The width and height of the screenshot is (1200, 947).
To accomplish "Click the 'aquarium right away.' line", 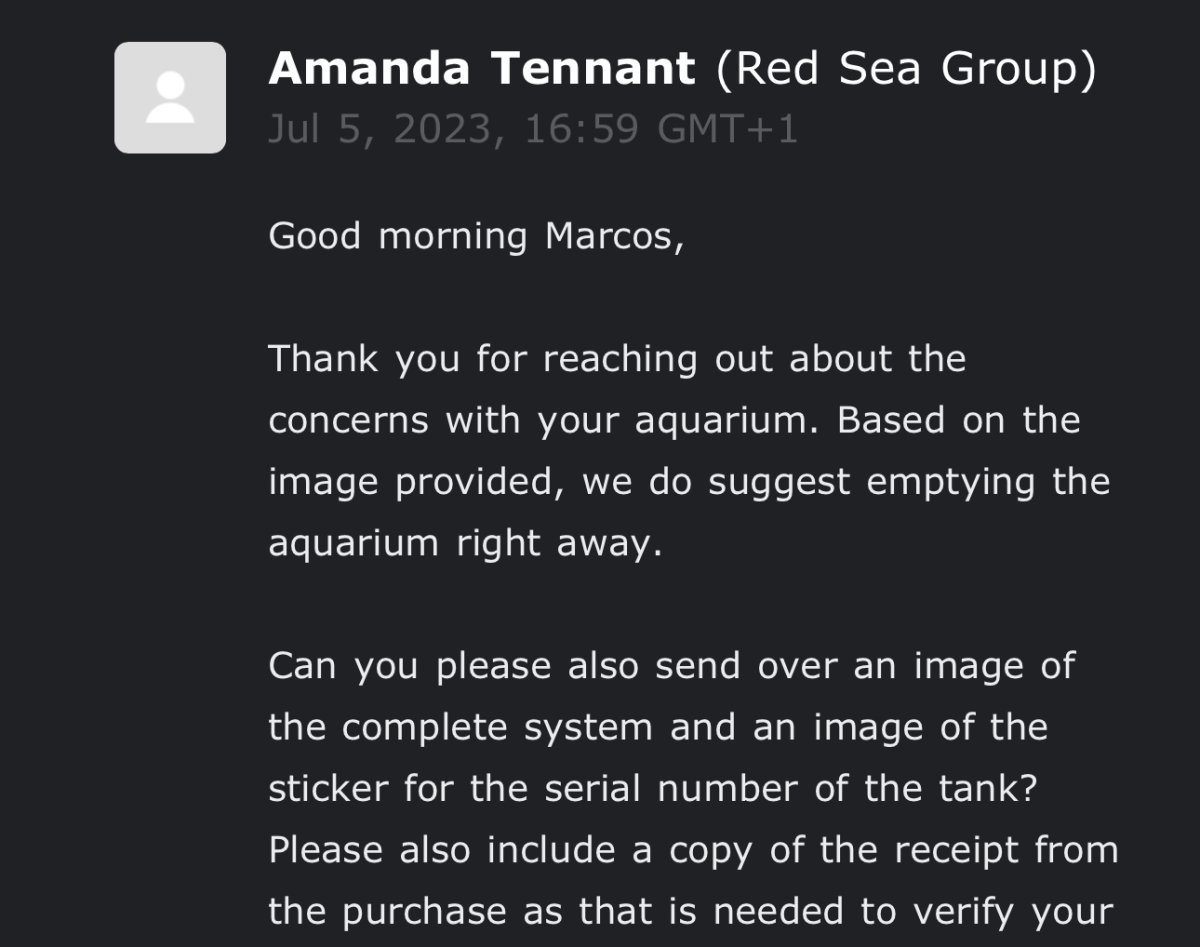I will [x=465, y=543].
